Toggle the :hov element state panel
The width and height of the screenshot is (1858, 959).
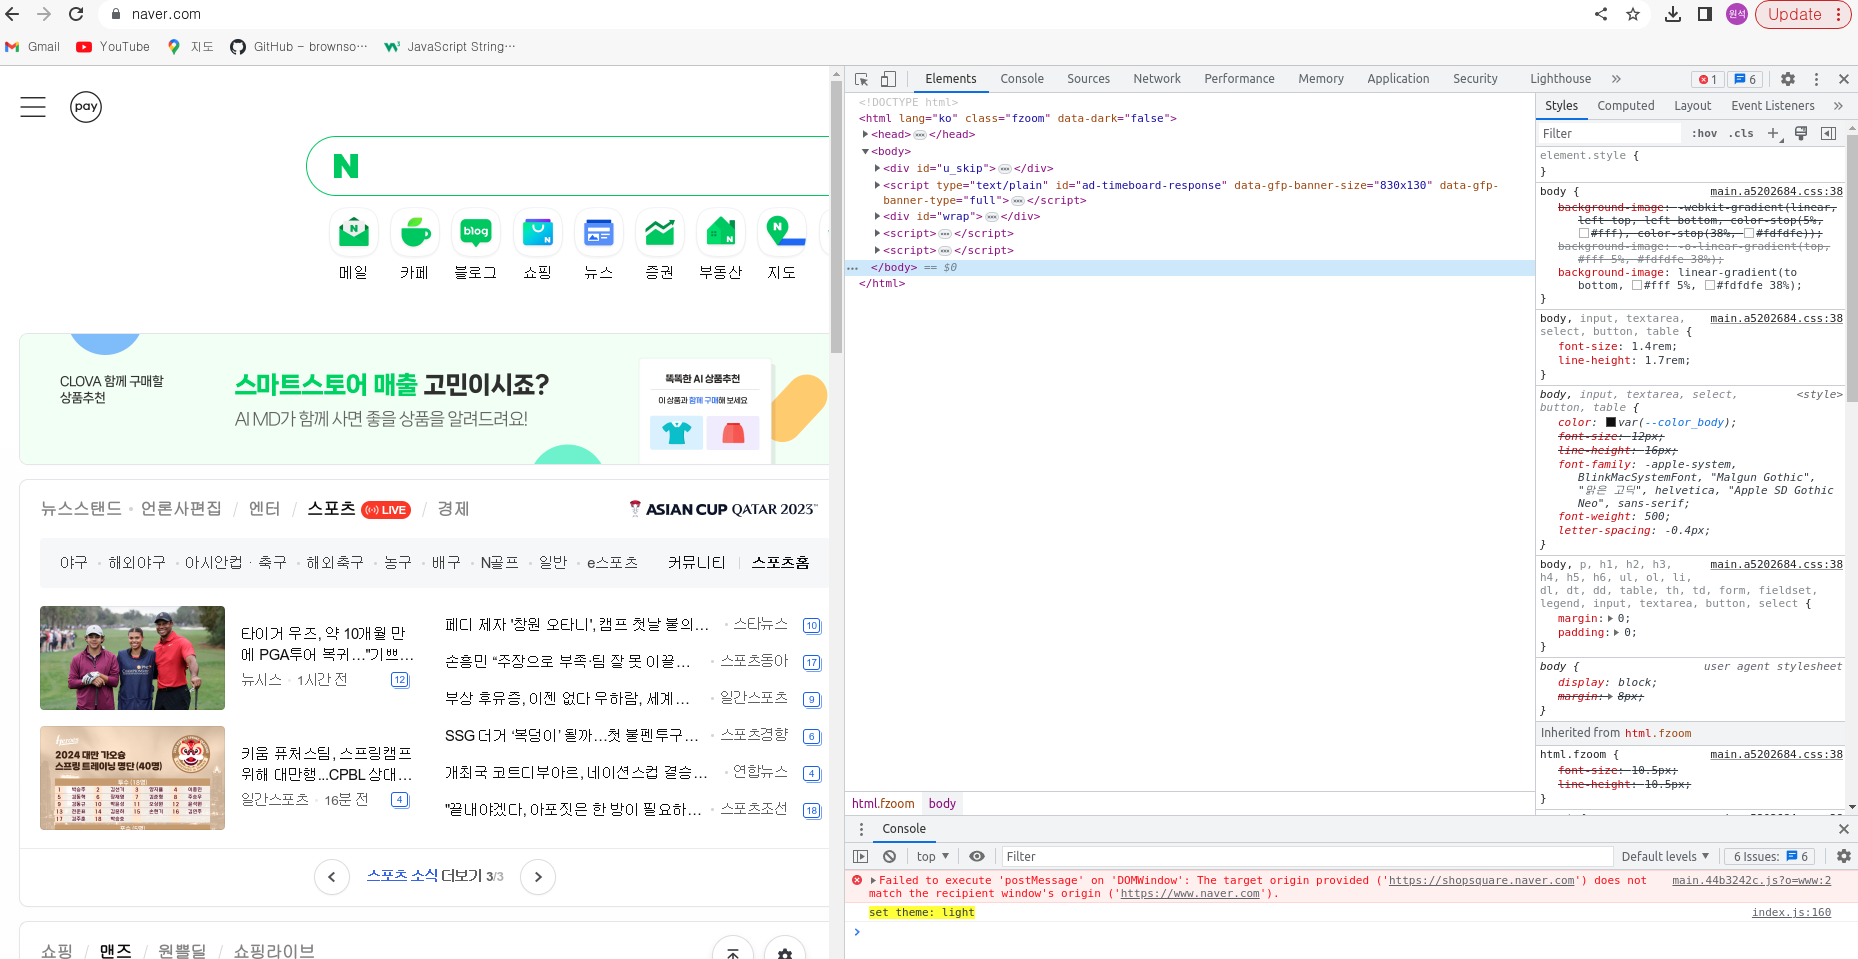[1704, 133]
